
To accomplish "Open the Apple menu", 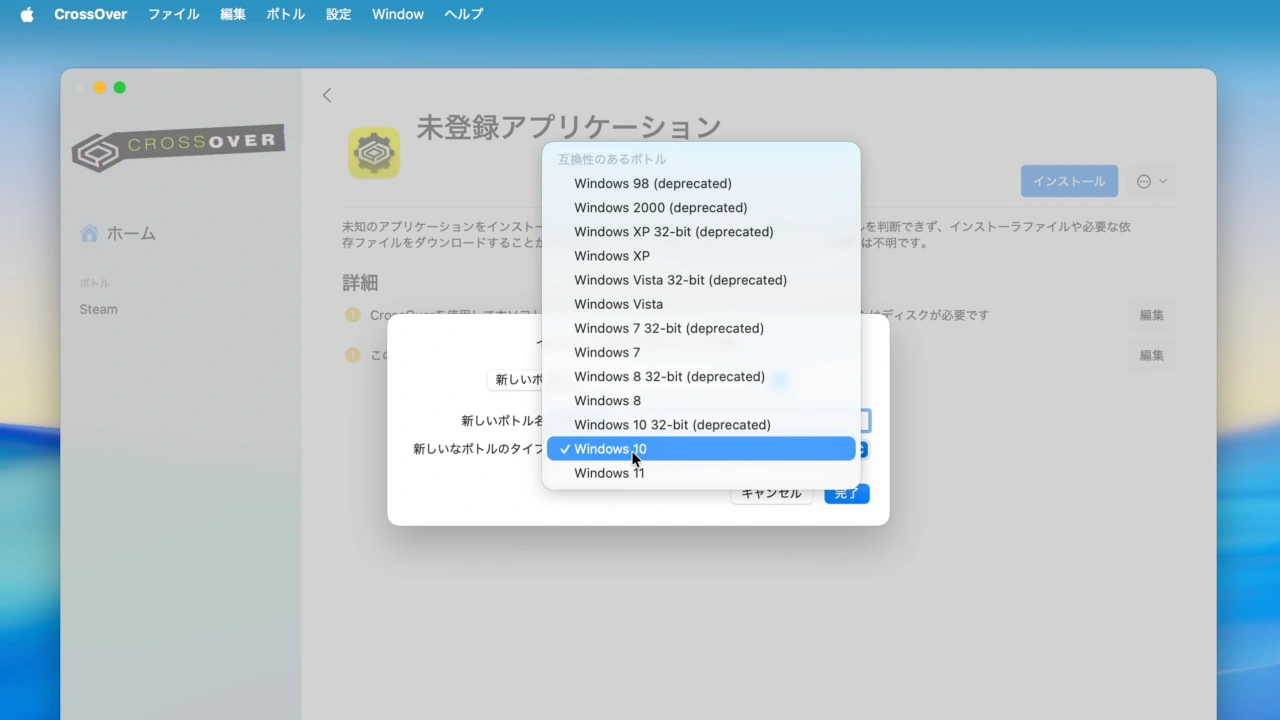I will pos(27,14).
